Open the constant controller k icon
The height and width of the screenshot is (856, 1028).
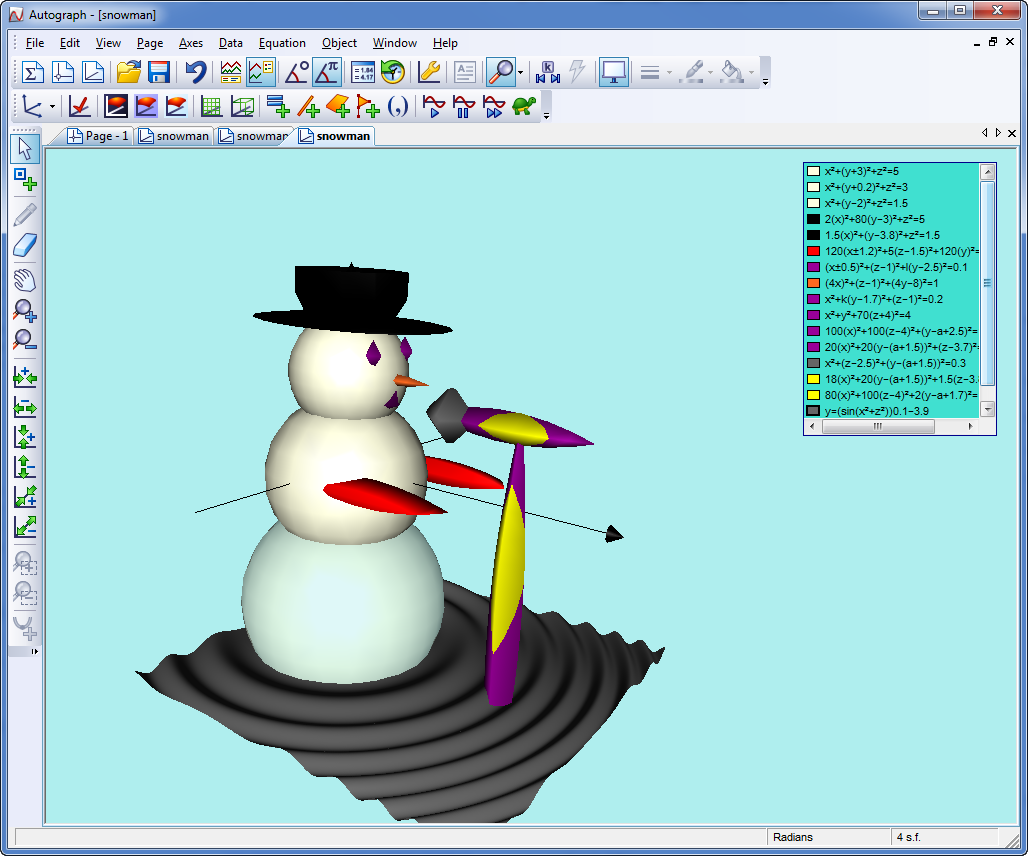click(x=548, y=72)
